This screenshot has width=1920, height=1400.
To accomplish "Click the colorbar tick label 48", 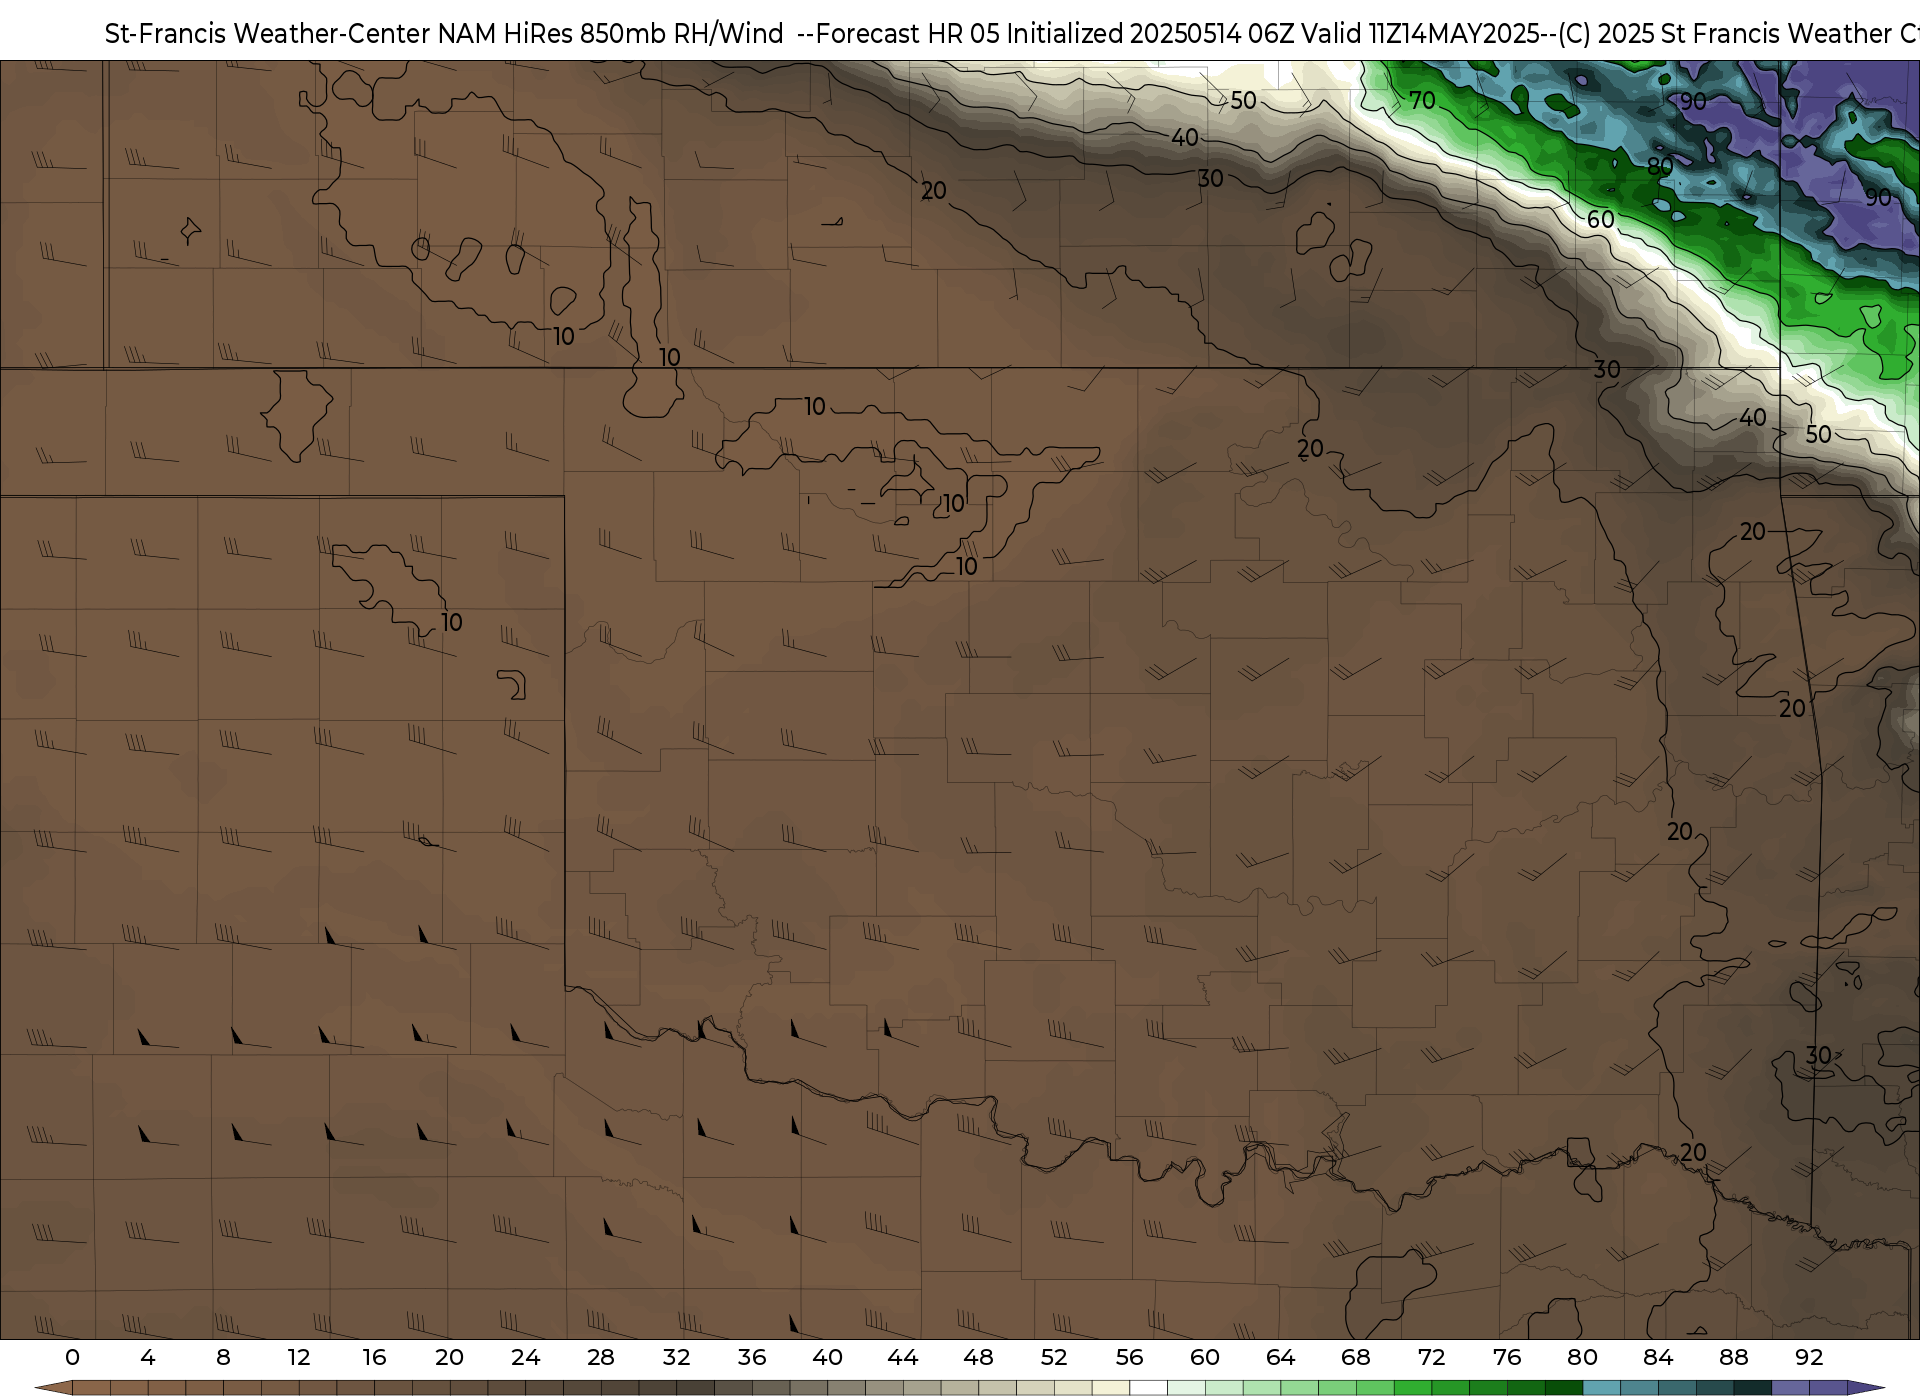I will pyautogui.click(x=978, y=1357).
